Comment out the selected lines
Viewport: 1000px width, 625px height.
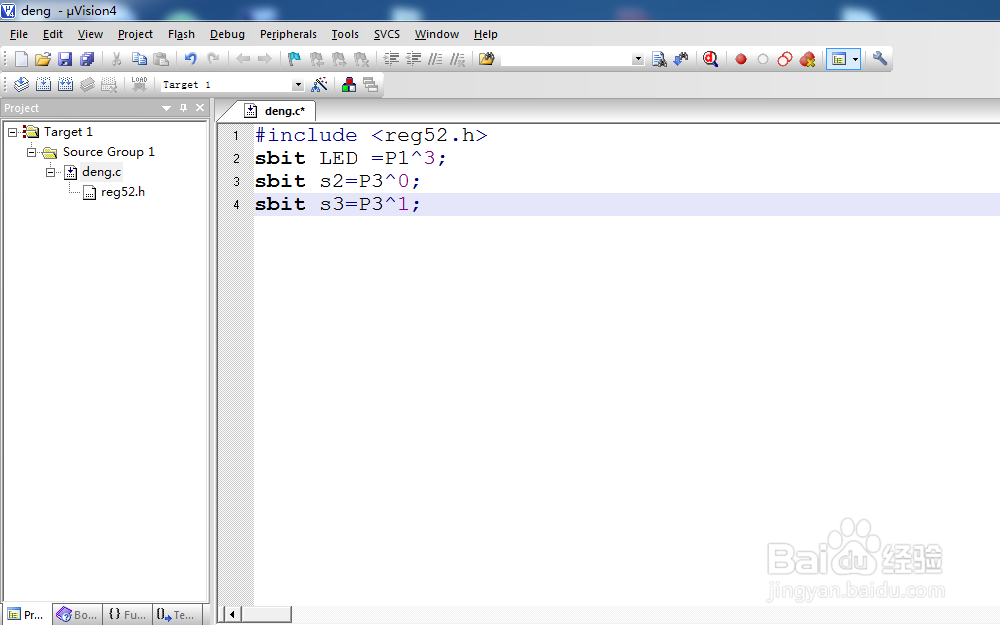point(436,59)
